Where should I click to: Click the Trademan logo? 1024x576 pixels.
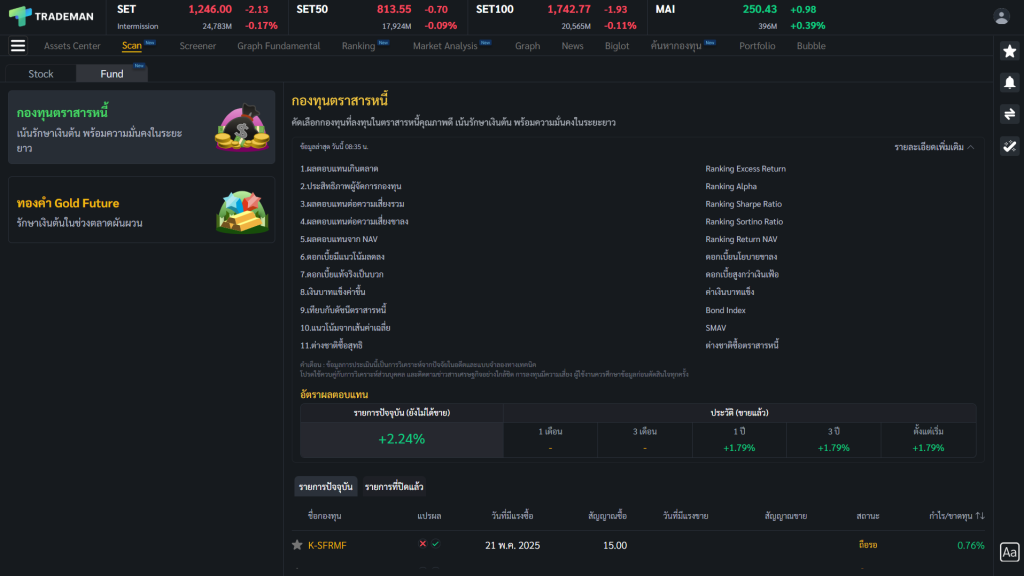pos(51,16)
